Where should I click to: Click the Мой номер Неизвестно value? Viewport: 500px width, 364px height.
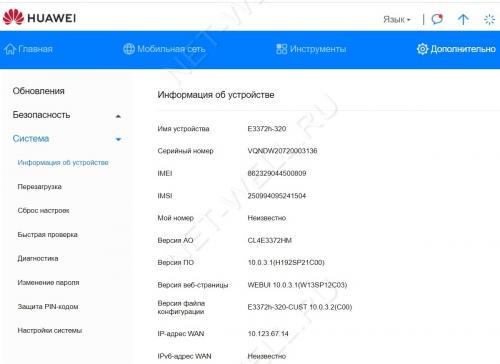tap(267, 218)
